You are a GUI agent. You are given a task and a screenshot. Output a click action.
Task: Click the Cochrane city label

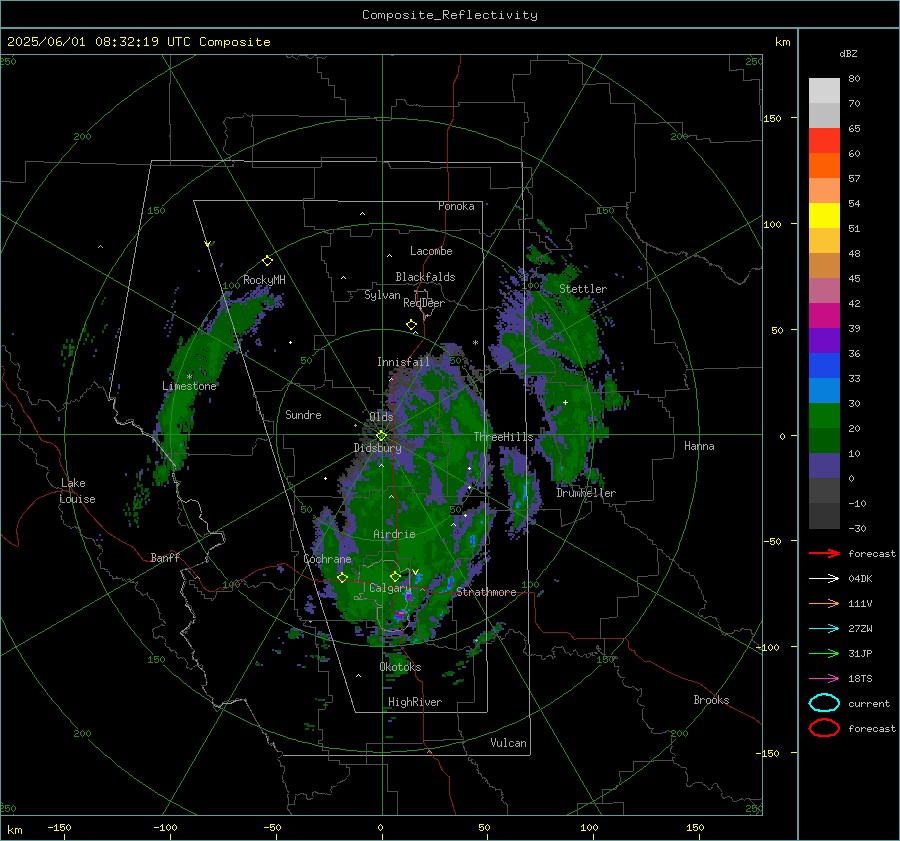(x=327, y=559)
